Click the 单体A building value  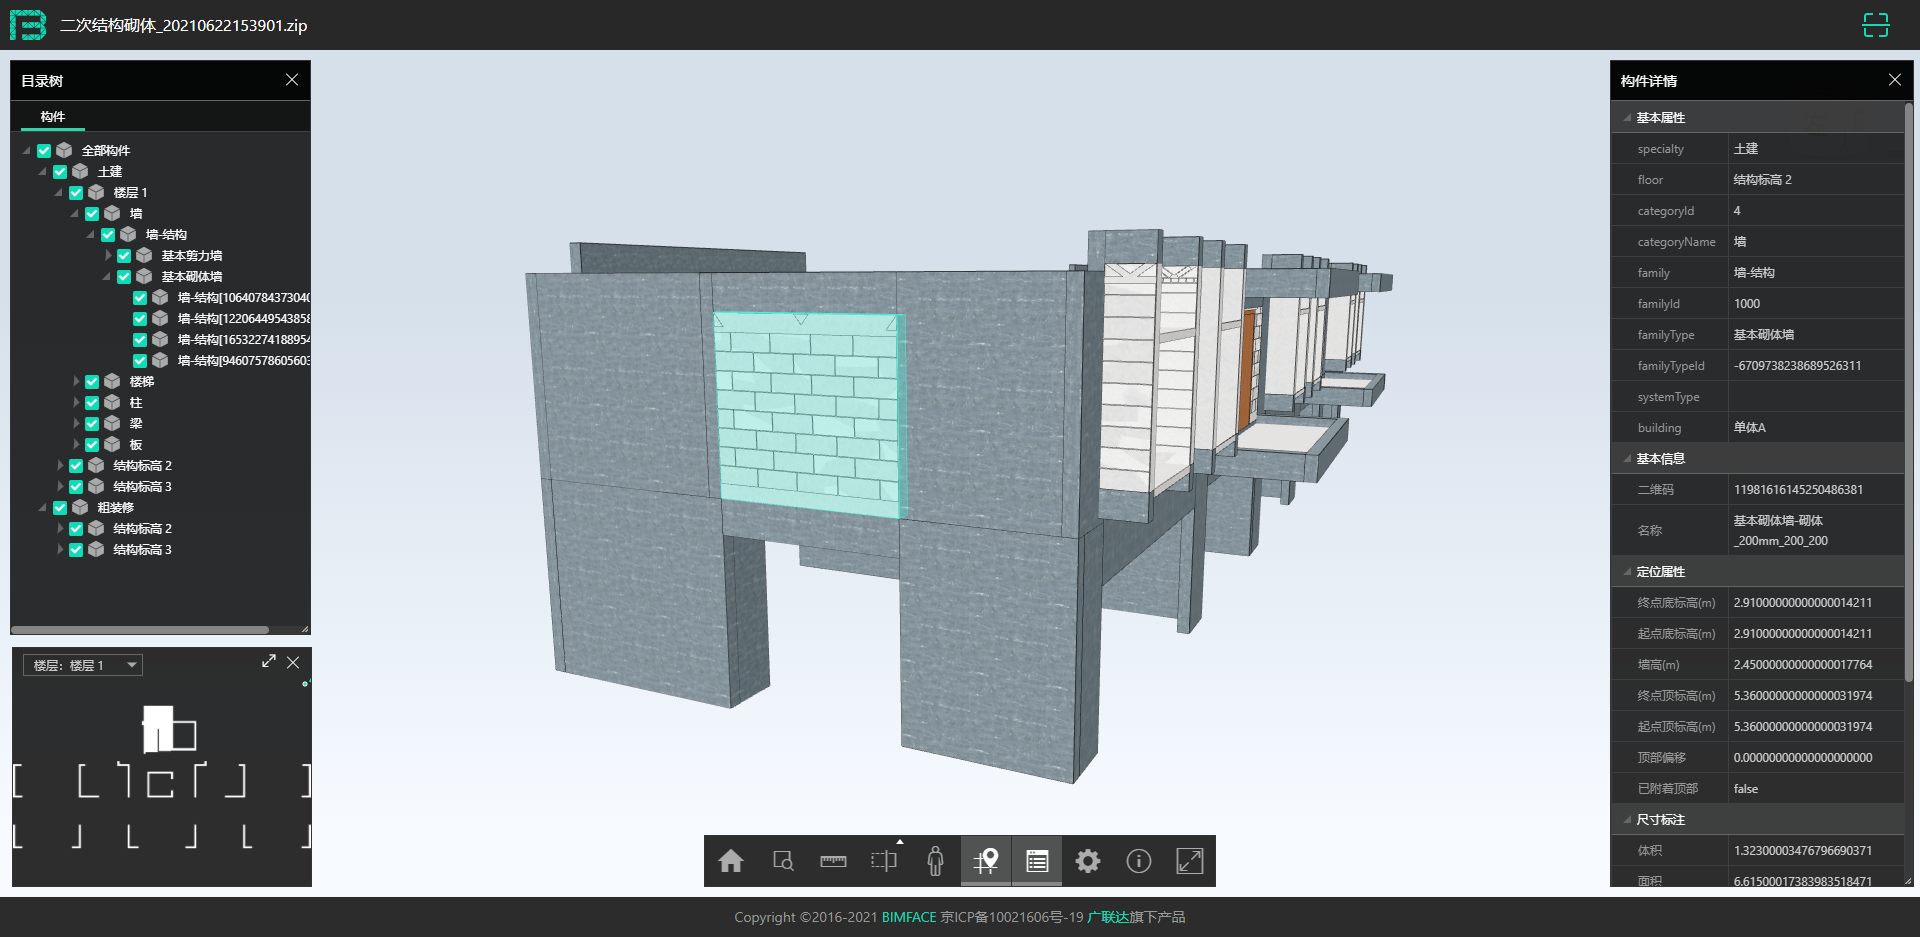1749,428
